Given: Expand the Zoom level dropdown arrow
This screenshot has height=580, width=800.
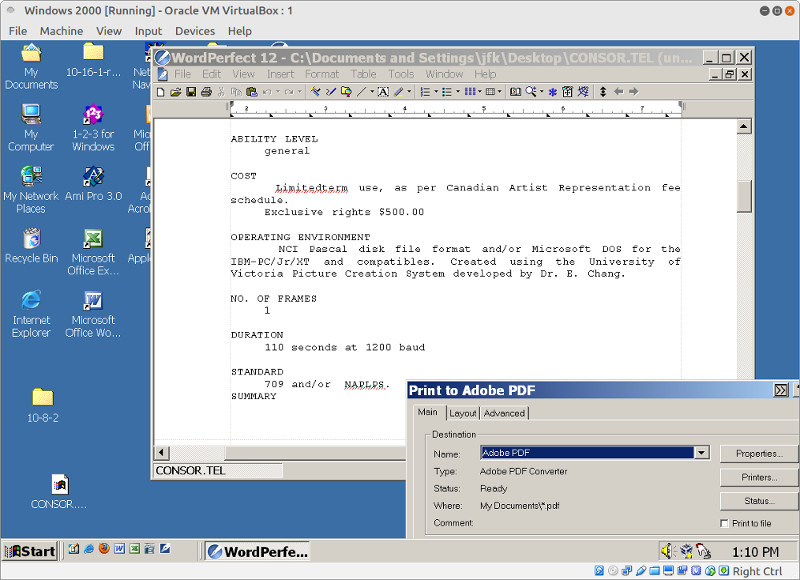Looking at the screenshot, I should [x=541, y=92].
